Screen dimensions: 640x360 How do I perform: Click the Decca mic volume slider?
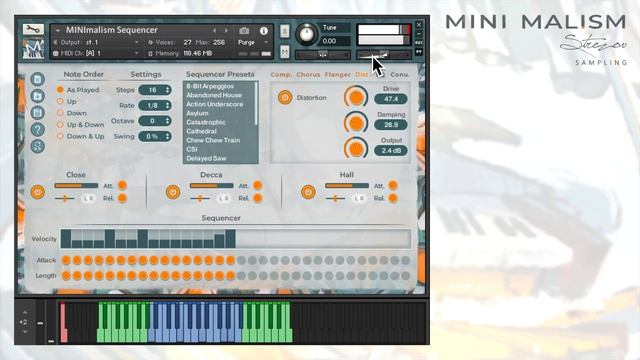pos(211,185)
